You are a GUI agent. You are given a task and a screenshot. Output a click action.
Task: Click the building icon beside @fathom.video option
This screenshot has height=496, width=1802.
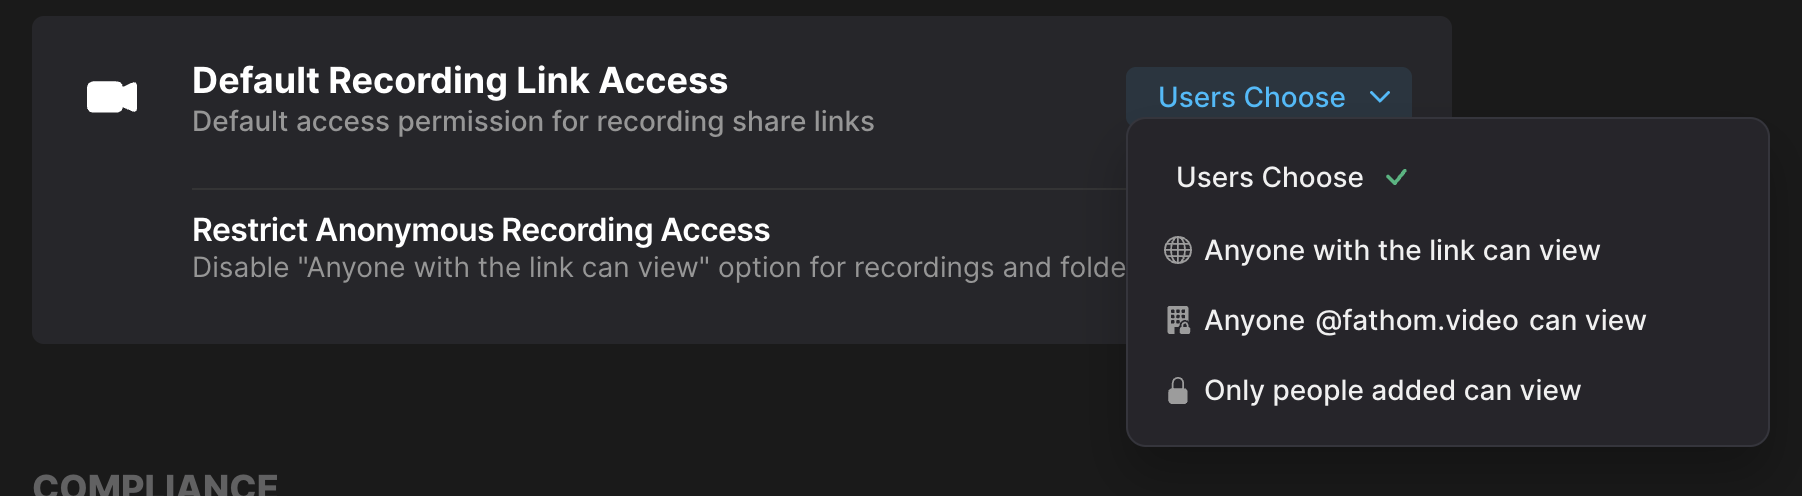coord(1178,320)
